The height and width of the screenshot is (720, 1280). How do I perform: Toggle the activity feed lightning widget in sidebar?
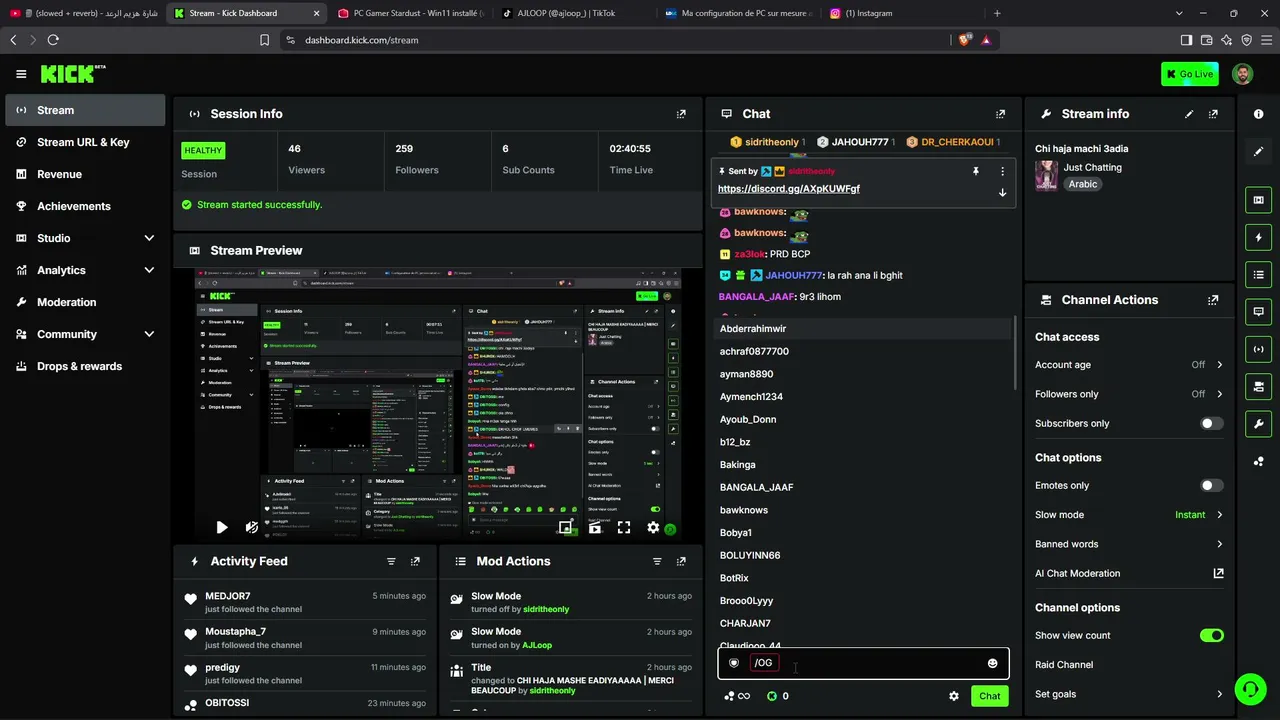[1258, 238]
